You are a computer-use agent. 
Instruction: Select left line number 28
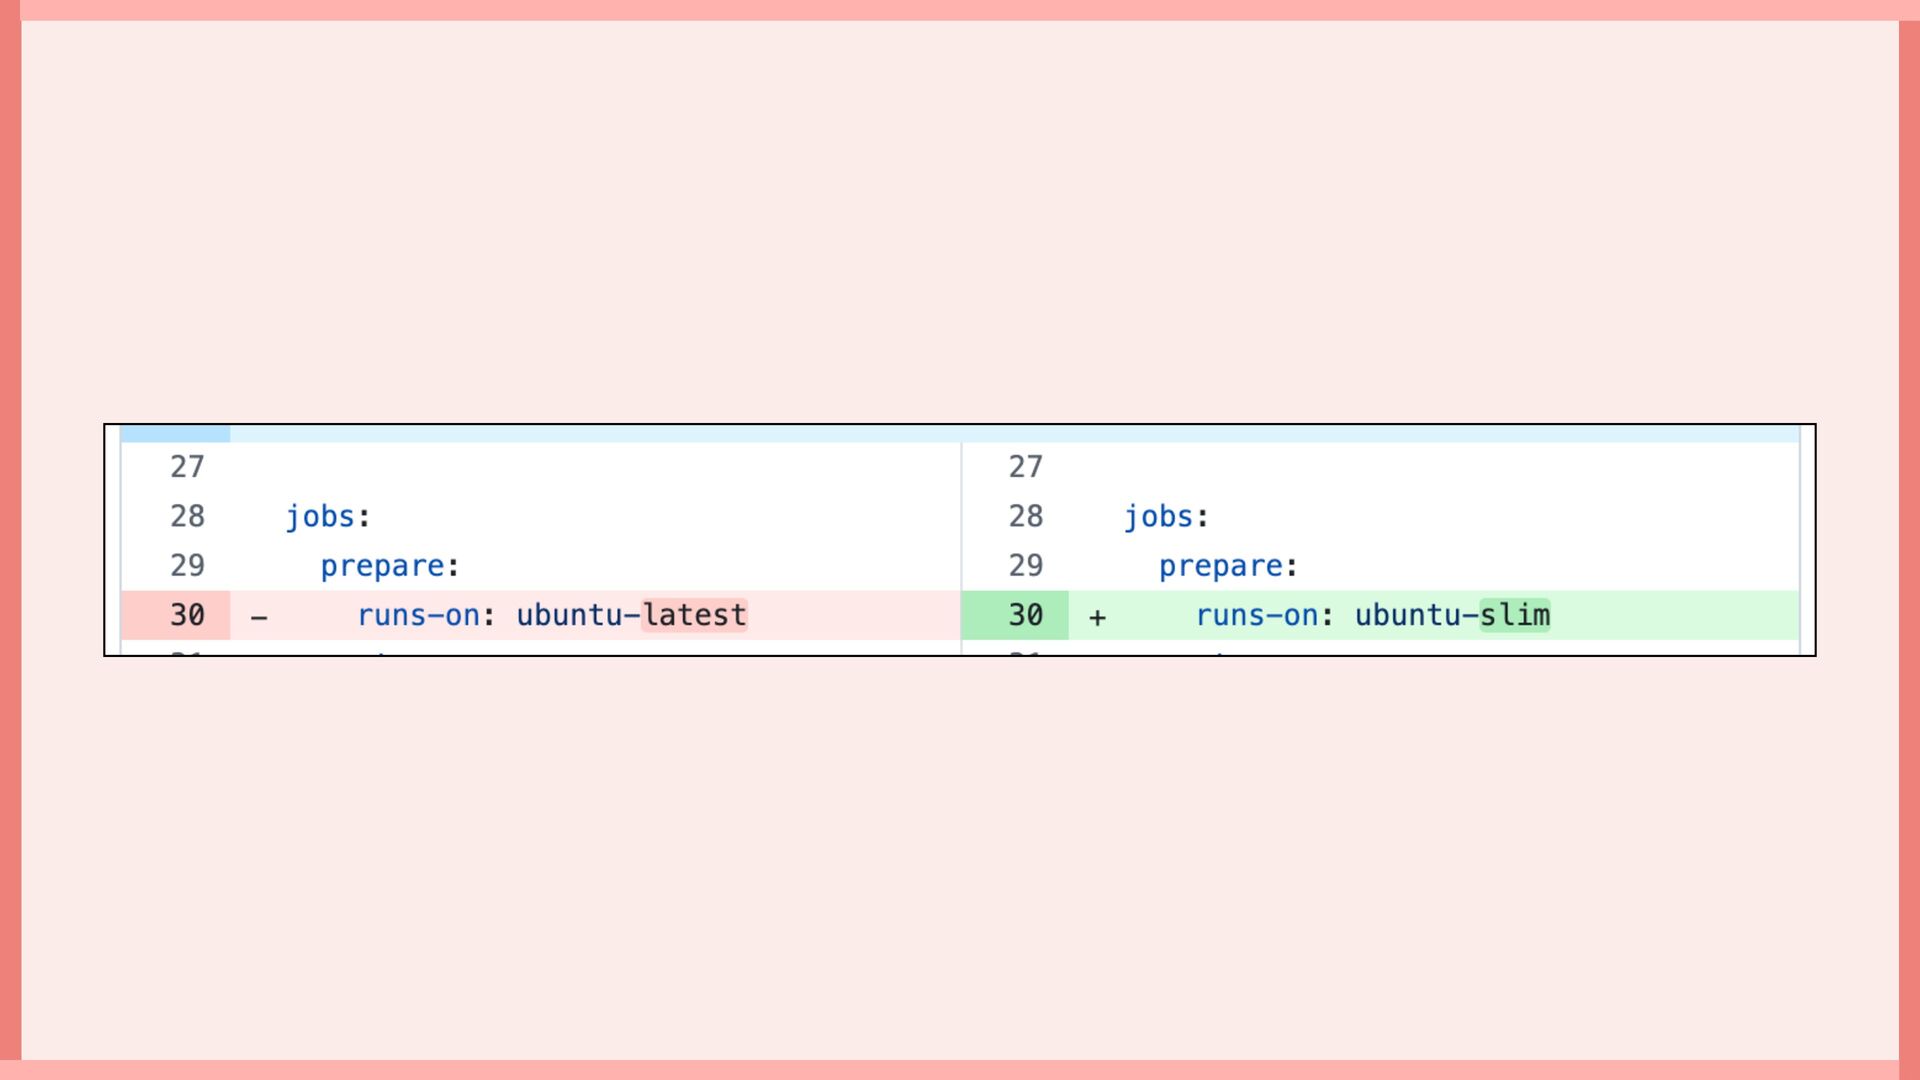click(187, 516)
